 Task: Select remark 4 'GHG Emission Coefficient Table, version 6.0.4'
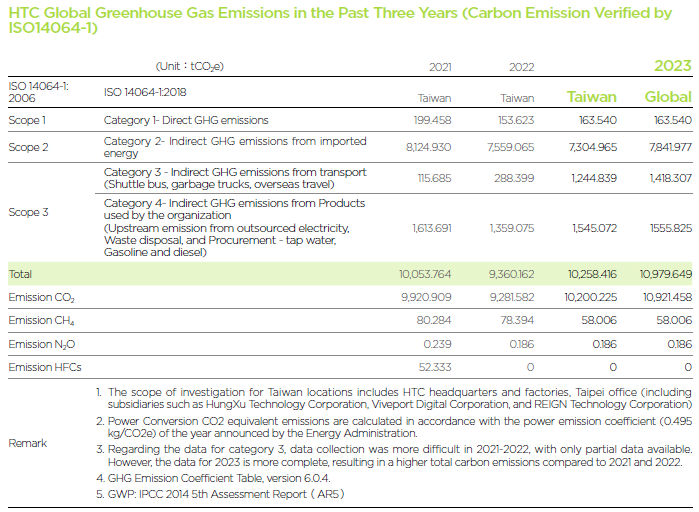[x=213, y=479]
